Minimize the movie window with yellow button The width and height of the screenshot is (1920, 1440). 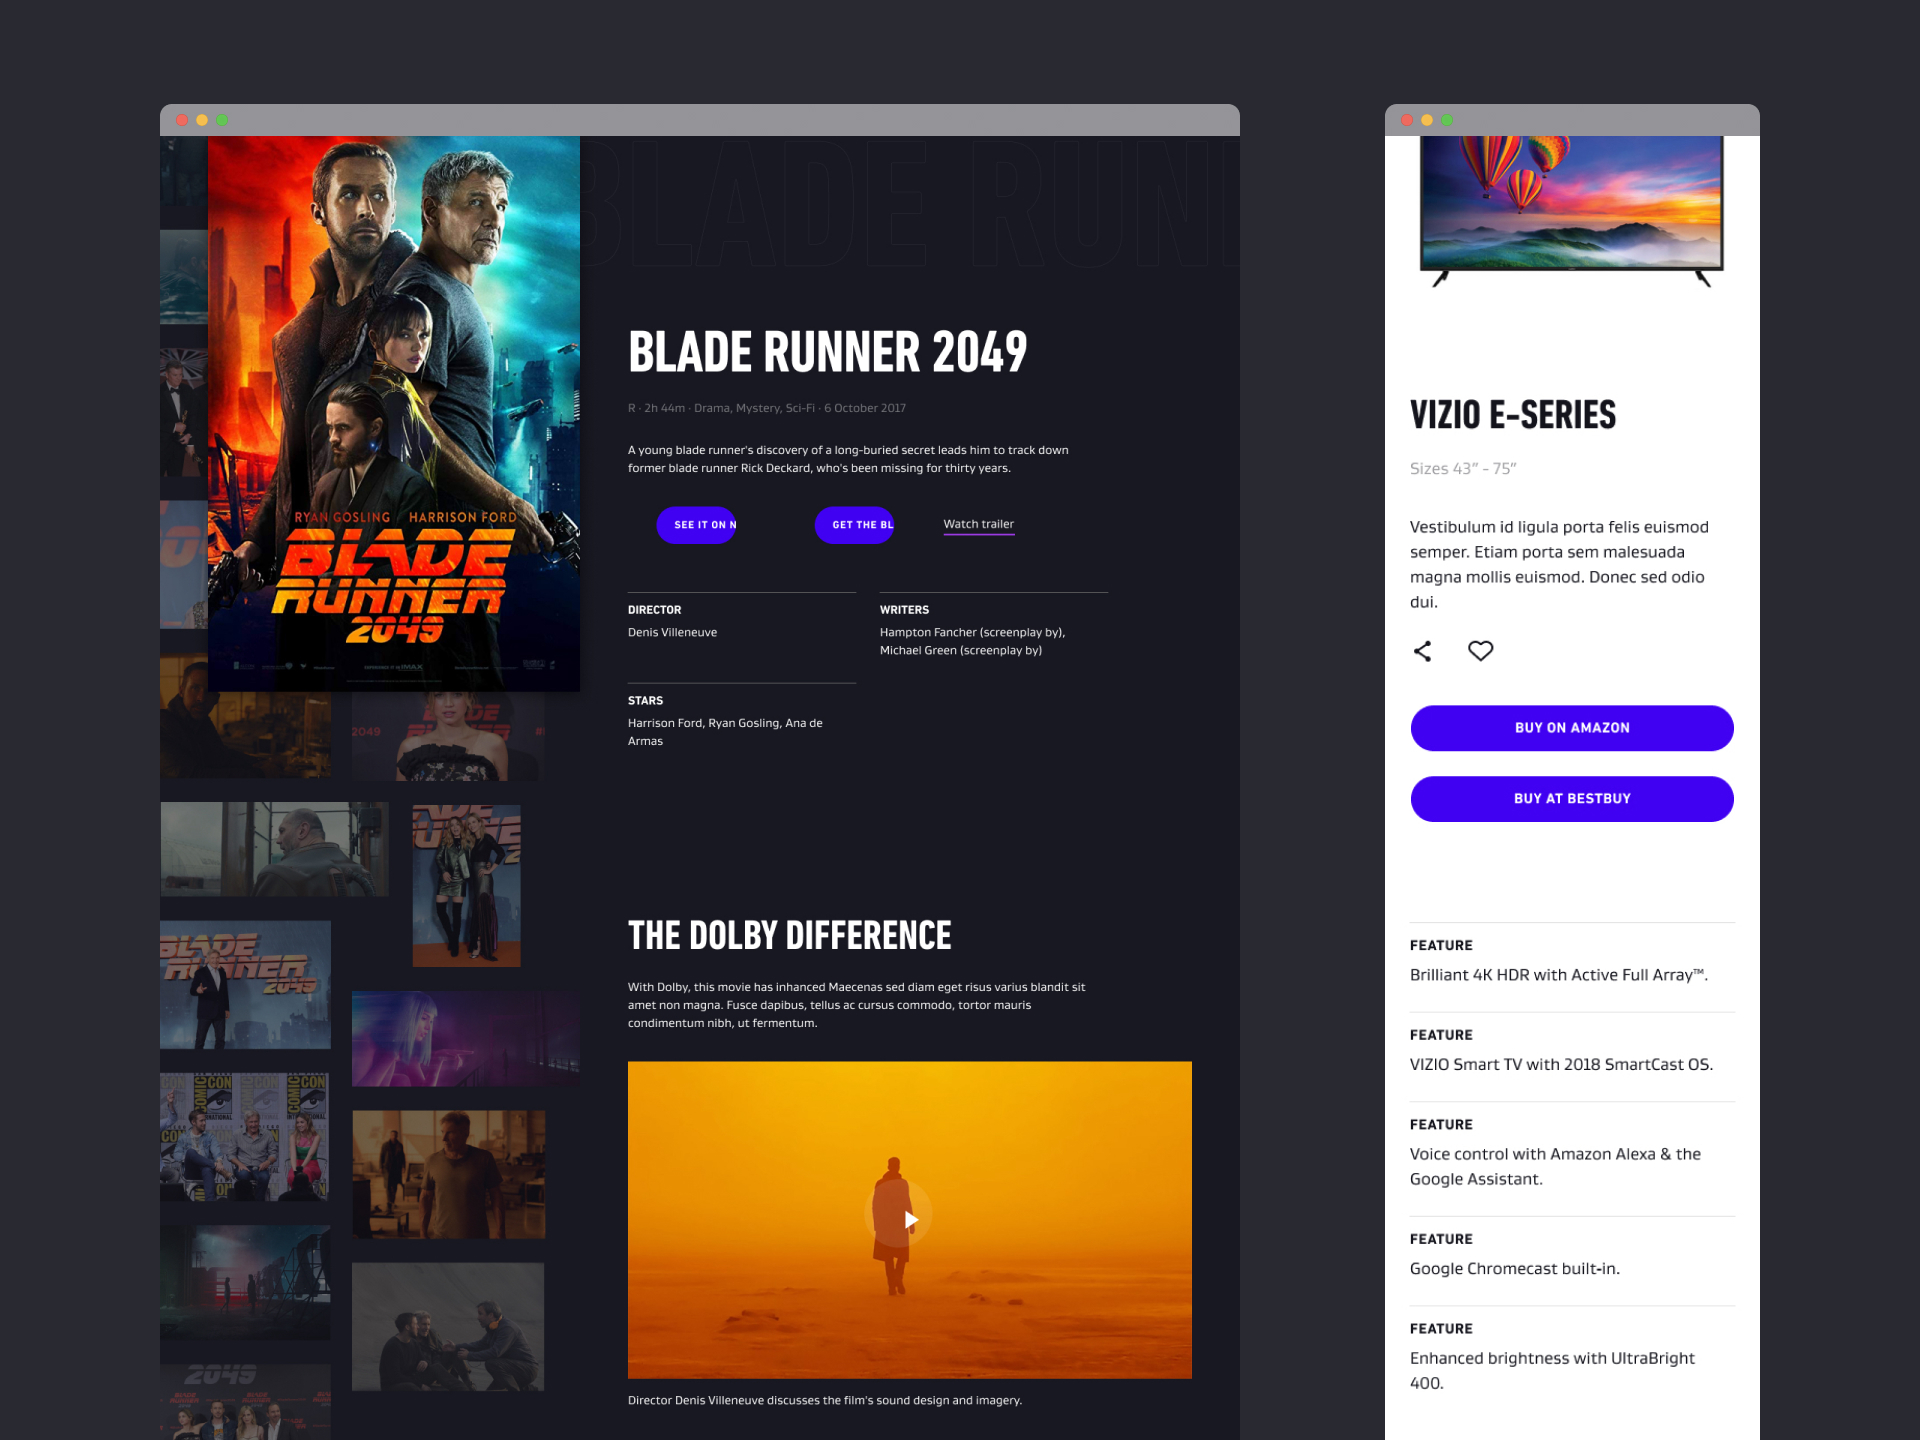[x=202, y=120]
